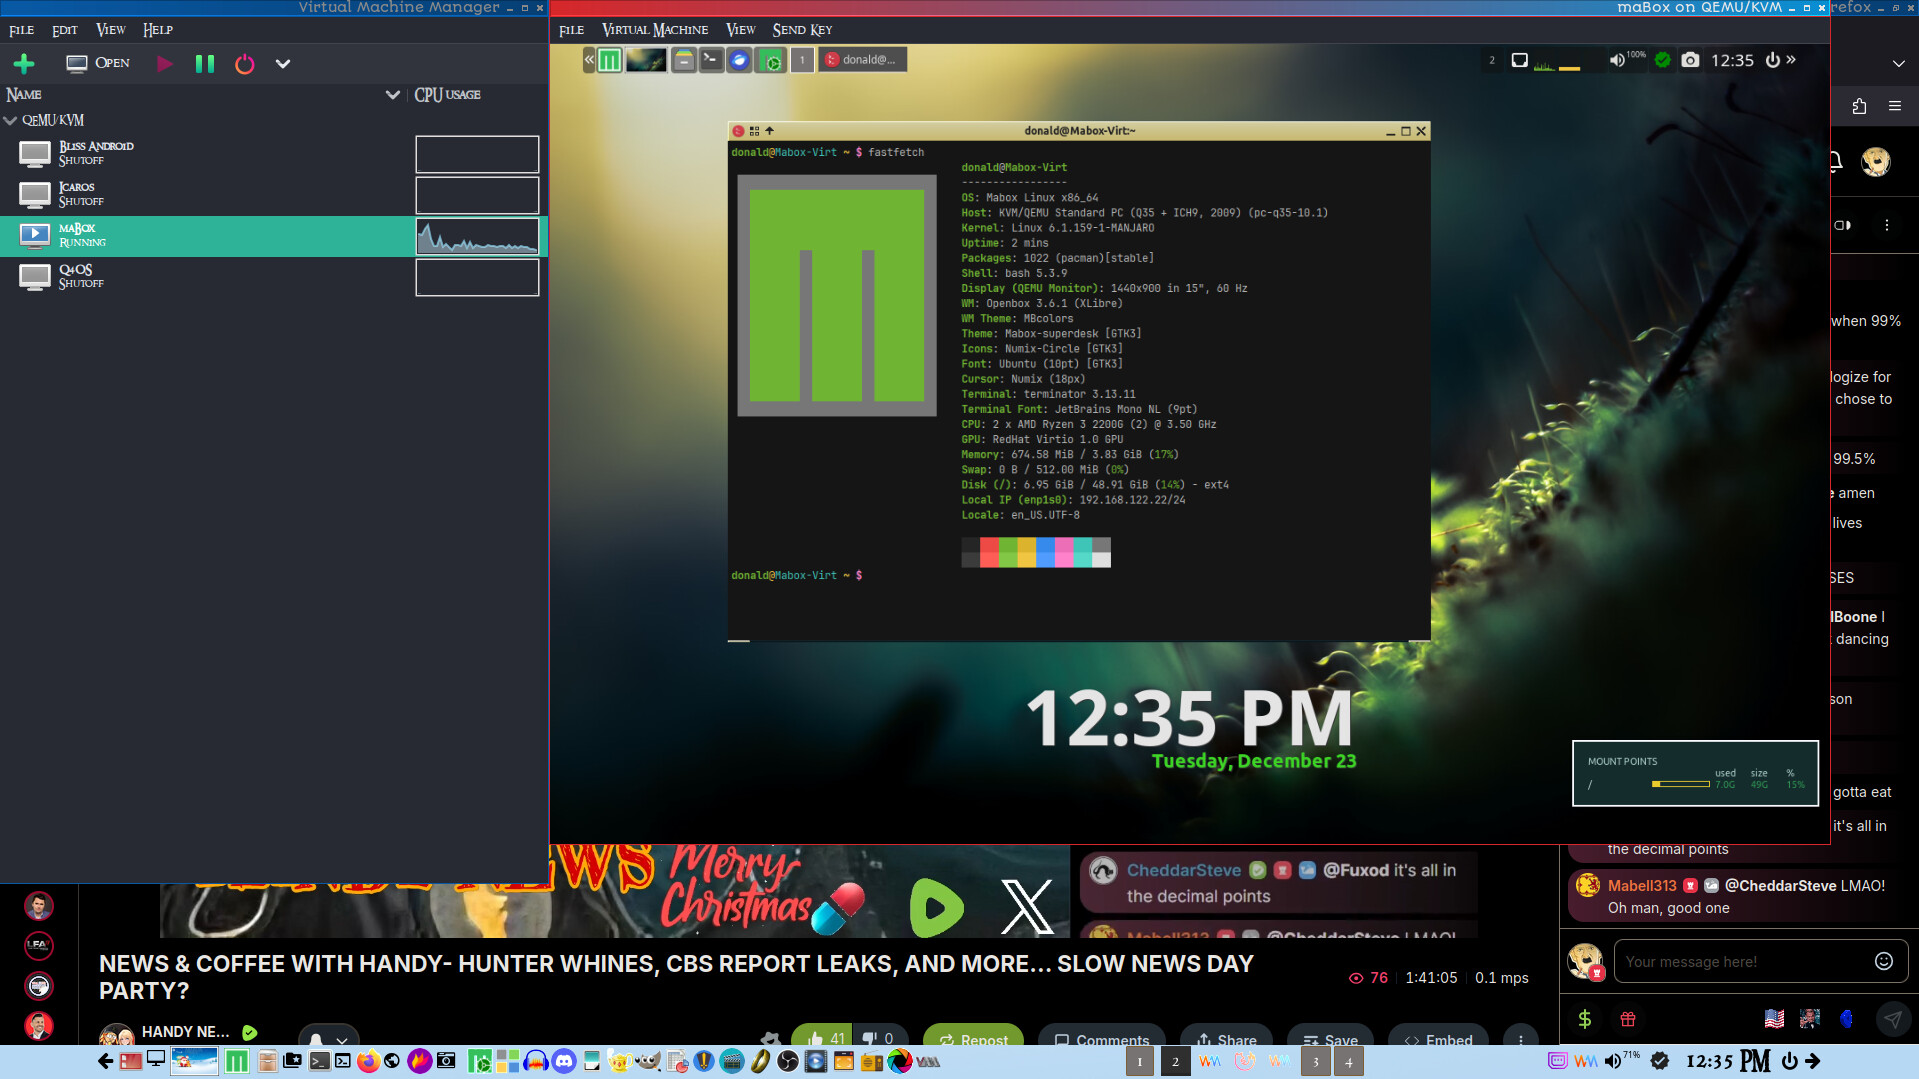This screenshot has height=1079, width=1919.
Task: Open the Virtual Machine menu
Action: click(x=655, y=30)
